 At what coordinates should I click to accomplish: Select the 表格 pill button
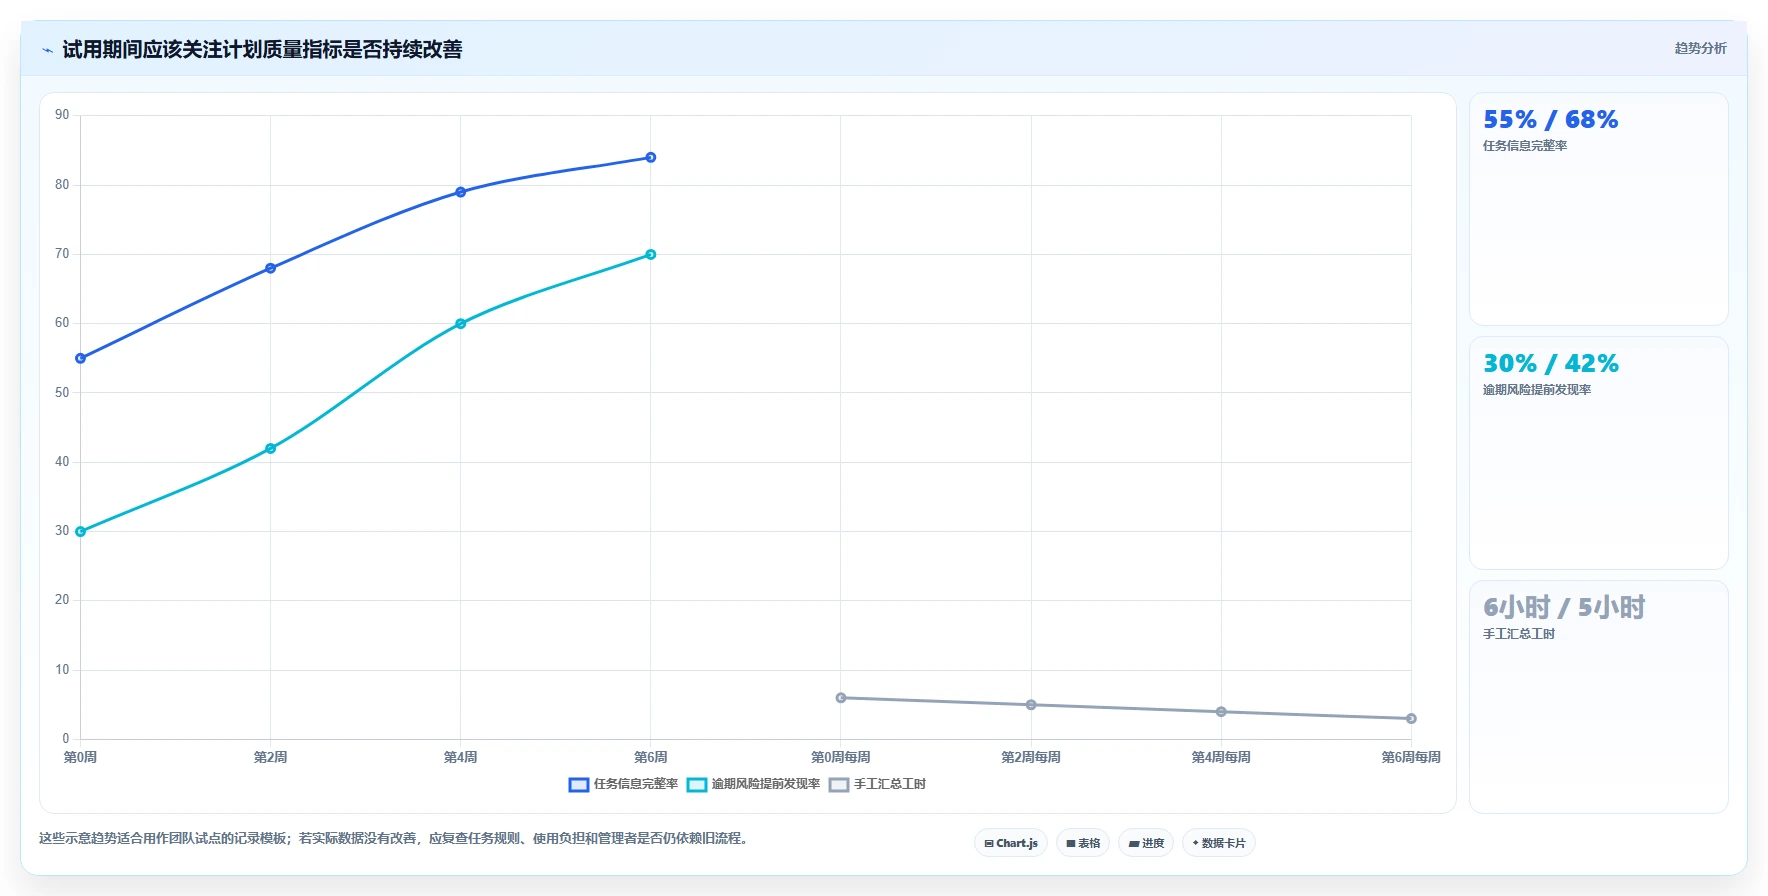pos(1083,843)
